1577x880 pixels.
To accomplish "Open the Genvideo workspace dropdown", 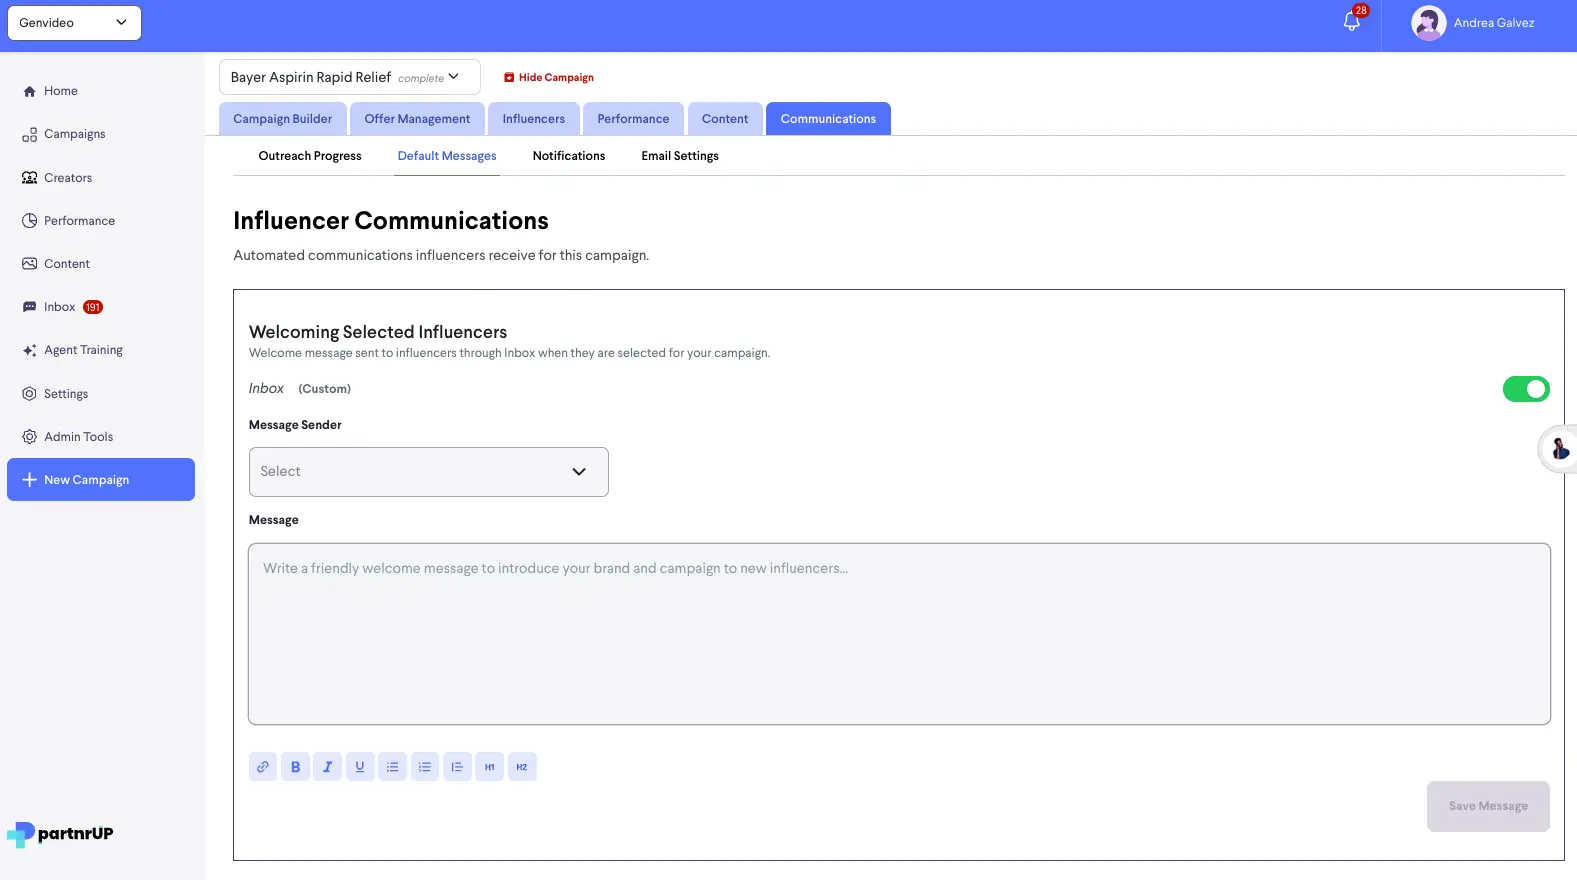I will tap(74, 23).
